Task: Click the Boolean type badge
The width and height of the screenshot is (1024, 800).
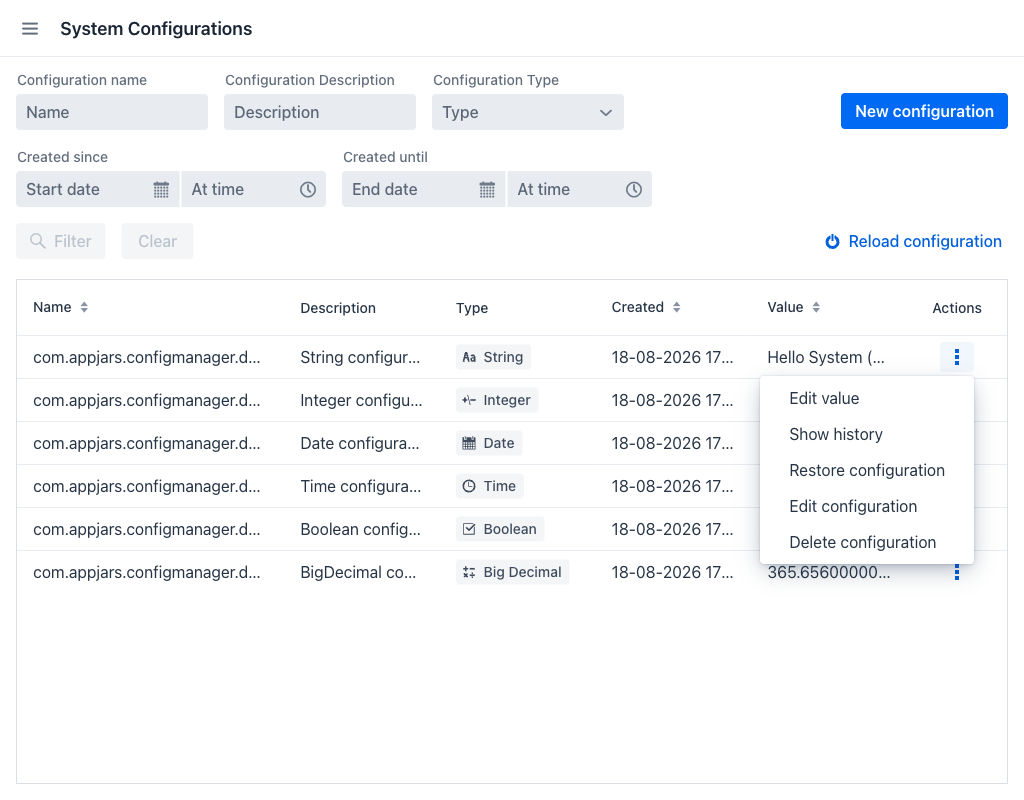Action: coord(500,530)
